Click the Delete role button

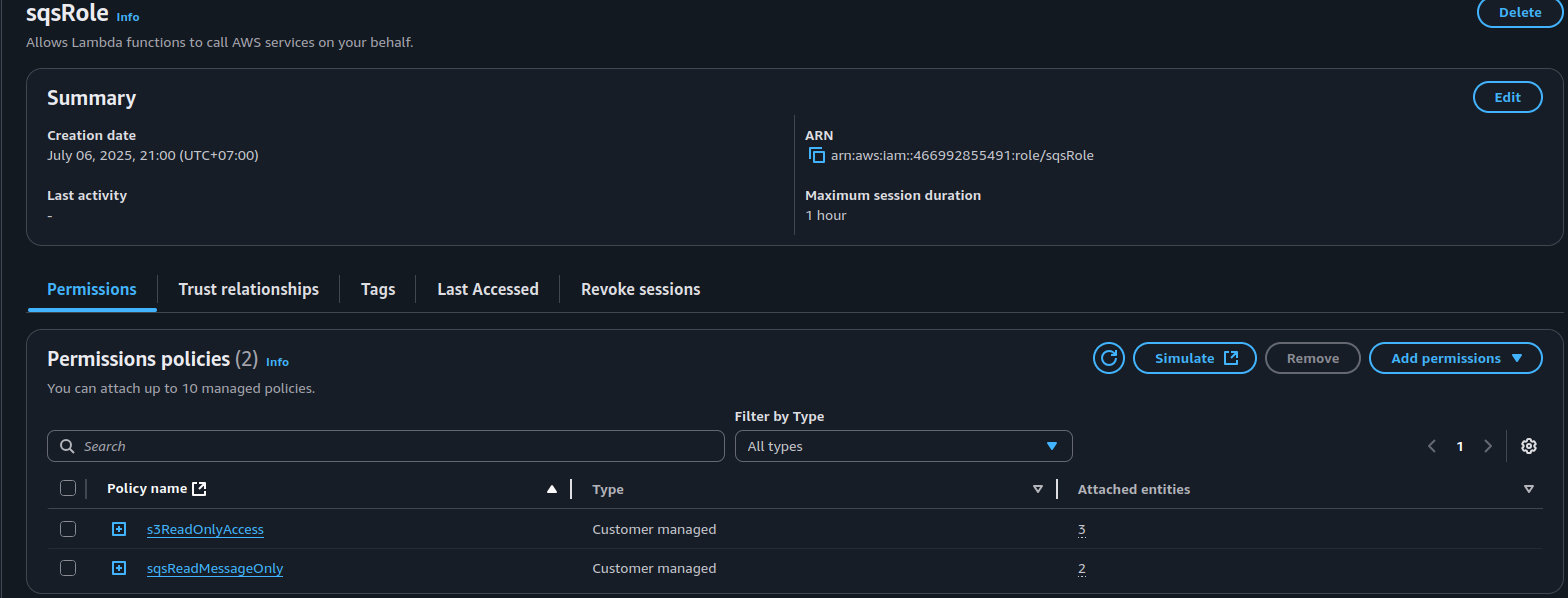click(x=1519, y=13)
